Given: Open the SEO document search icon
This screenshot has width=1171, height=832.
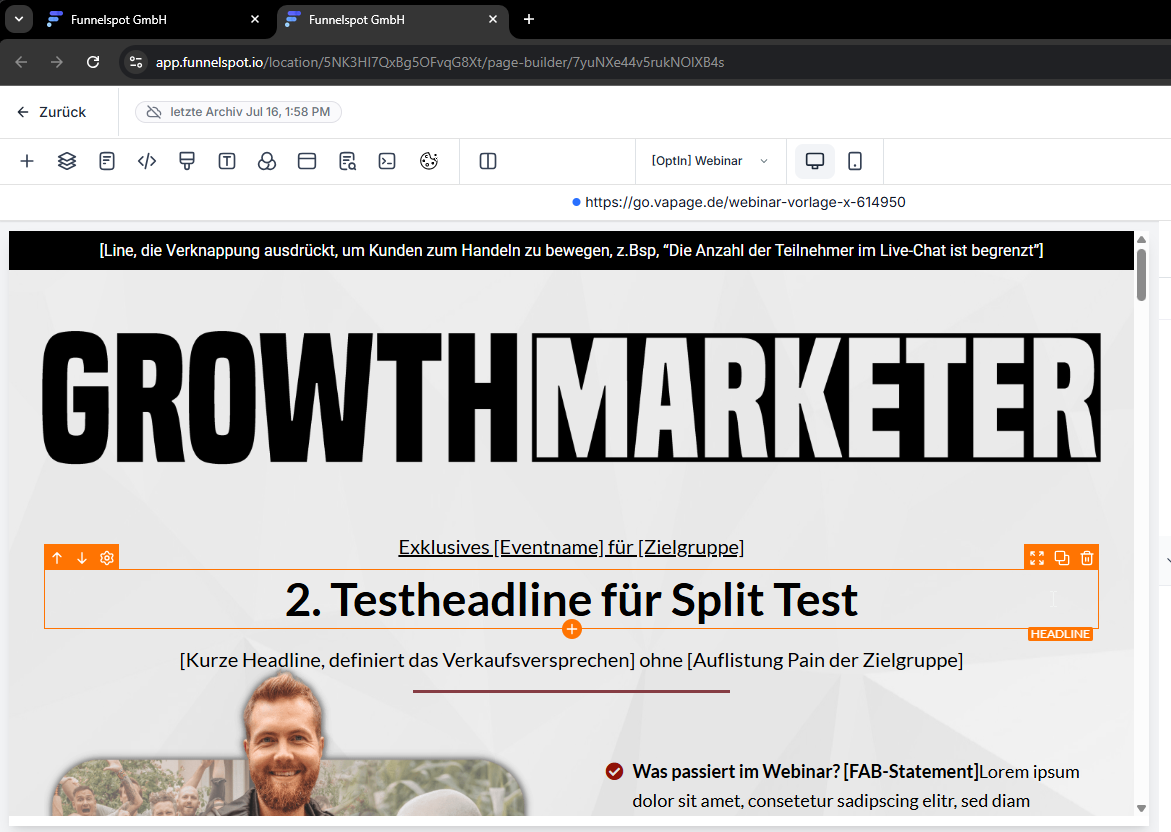Looking at the screenshot, I should click(347, 161).
